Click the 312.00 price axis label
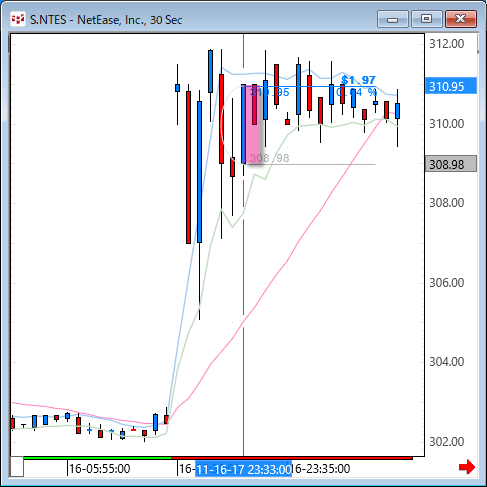This screenshot has width=487, height=487. click(x=446, y=44)
